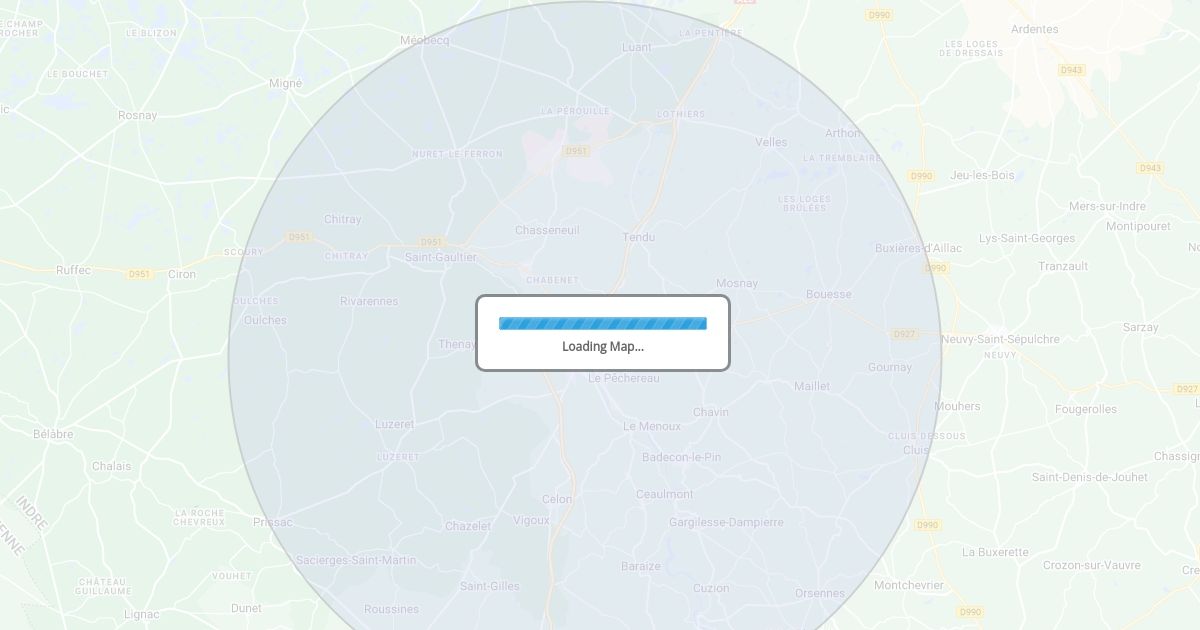Select the D927 road shield east of Bouesse
This screenshot has width=1200, height=630.
tap(904, 334)
